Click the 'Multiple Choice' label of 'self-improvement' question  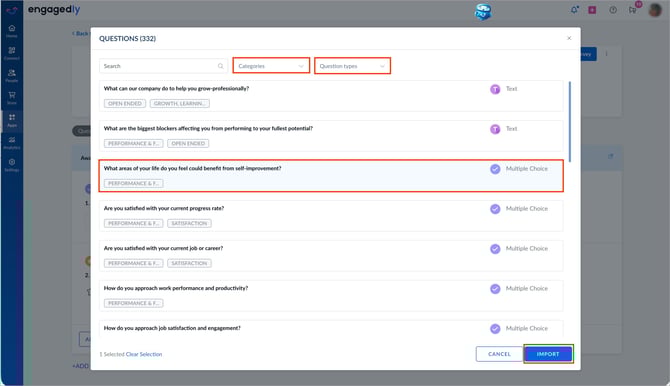526,169
